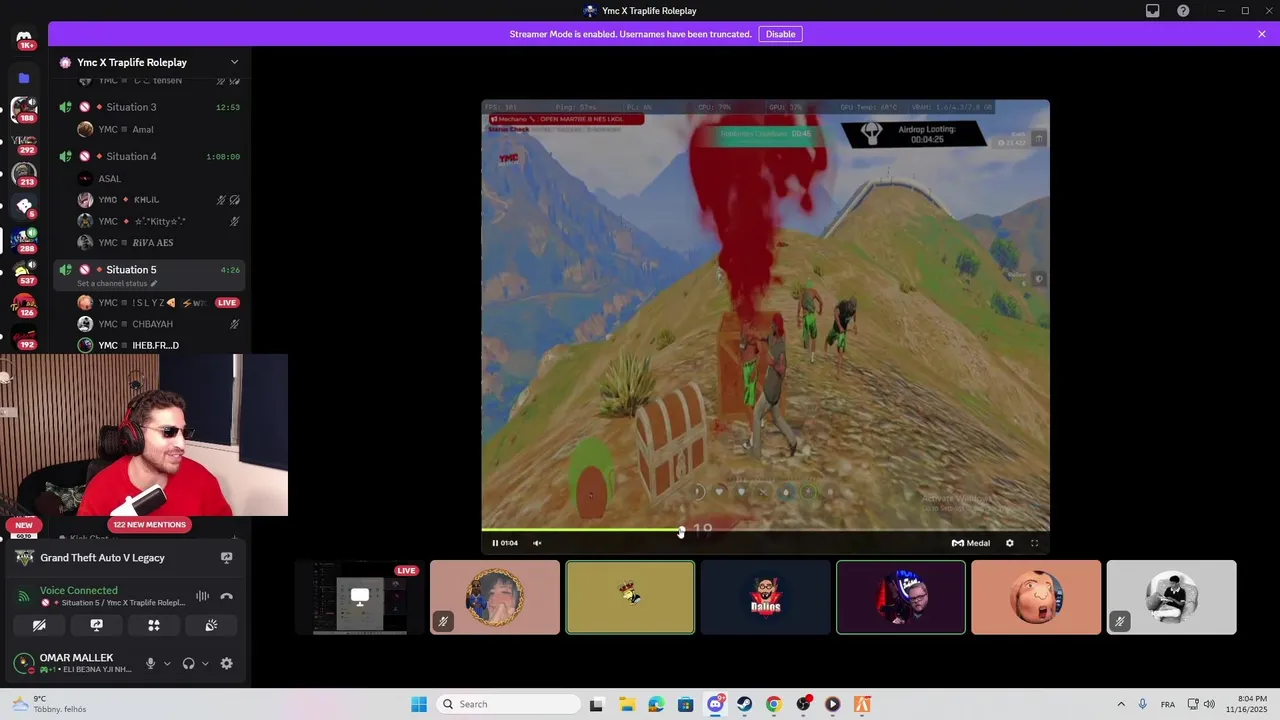Open the Help icon in title bar

click(1183, 11)
